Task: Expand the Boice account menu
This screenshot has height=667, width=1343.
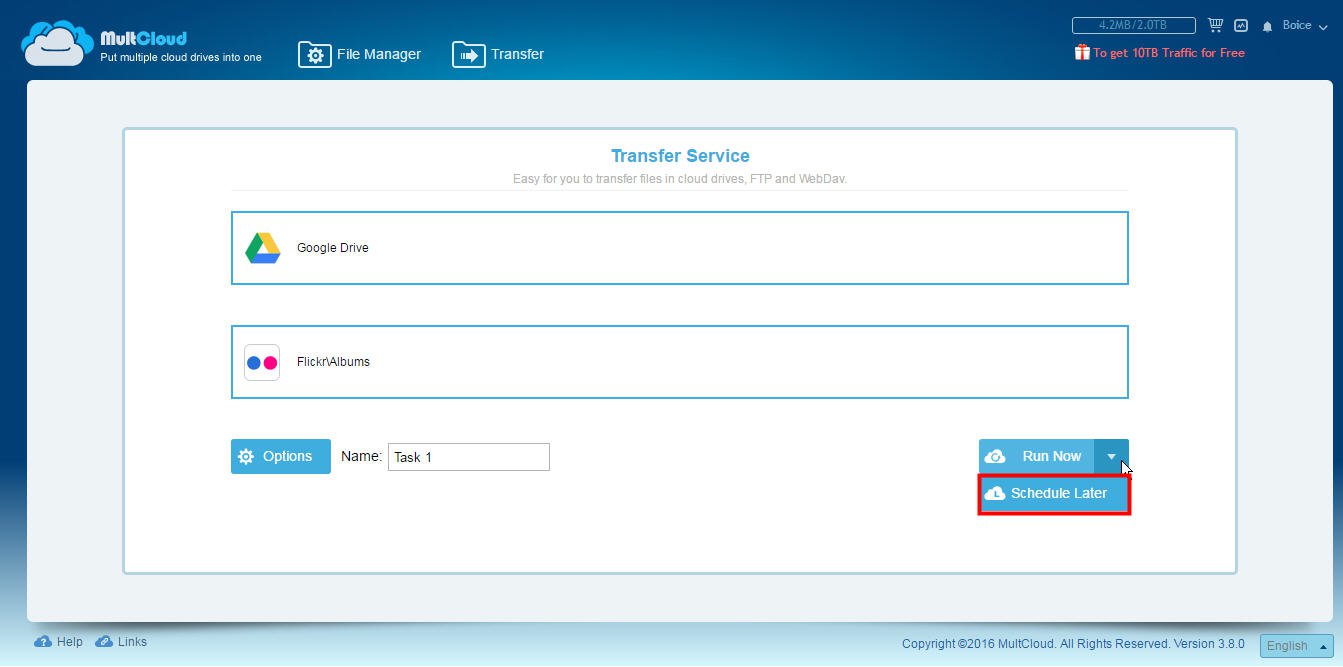Action: 1305,26
